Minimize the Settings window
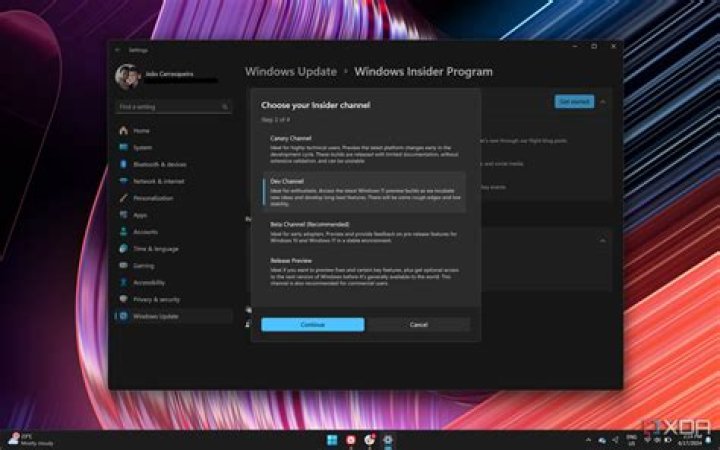 click(x=574, y=46)
